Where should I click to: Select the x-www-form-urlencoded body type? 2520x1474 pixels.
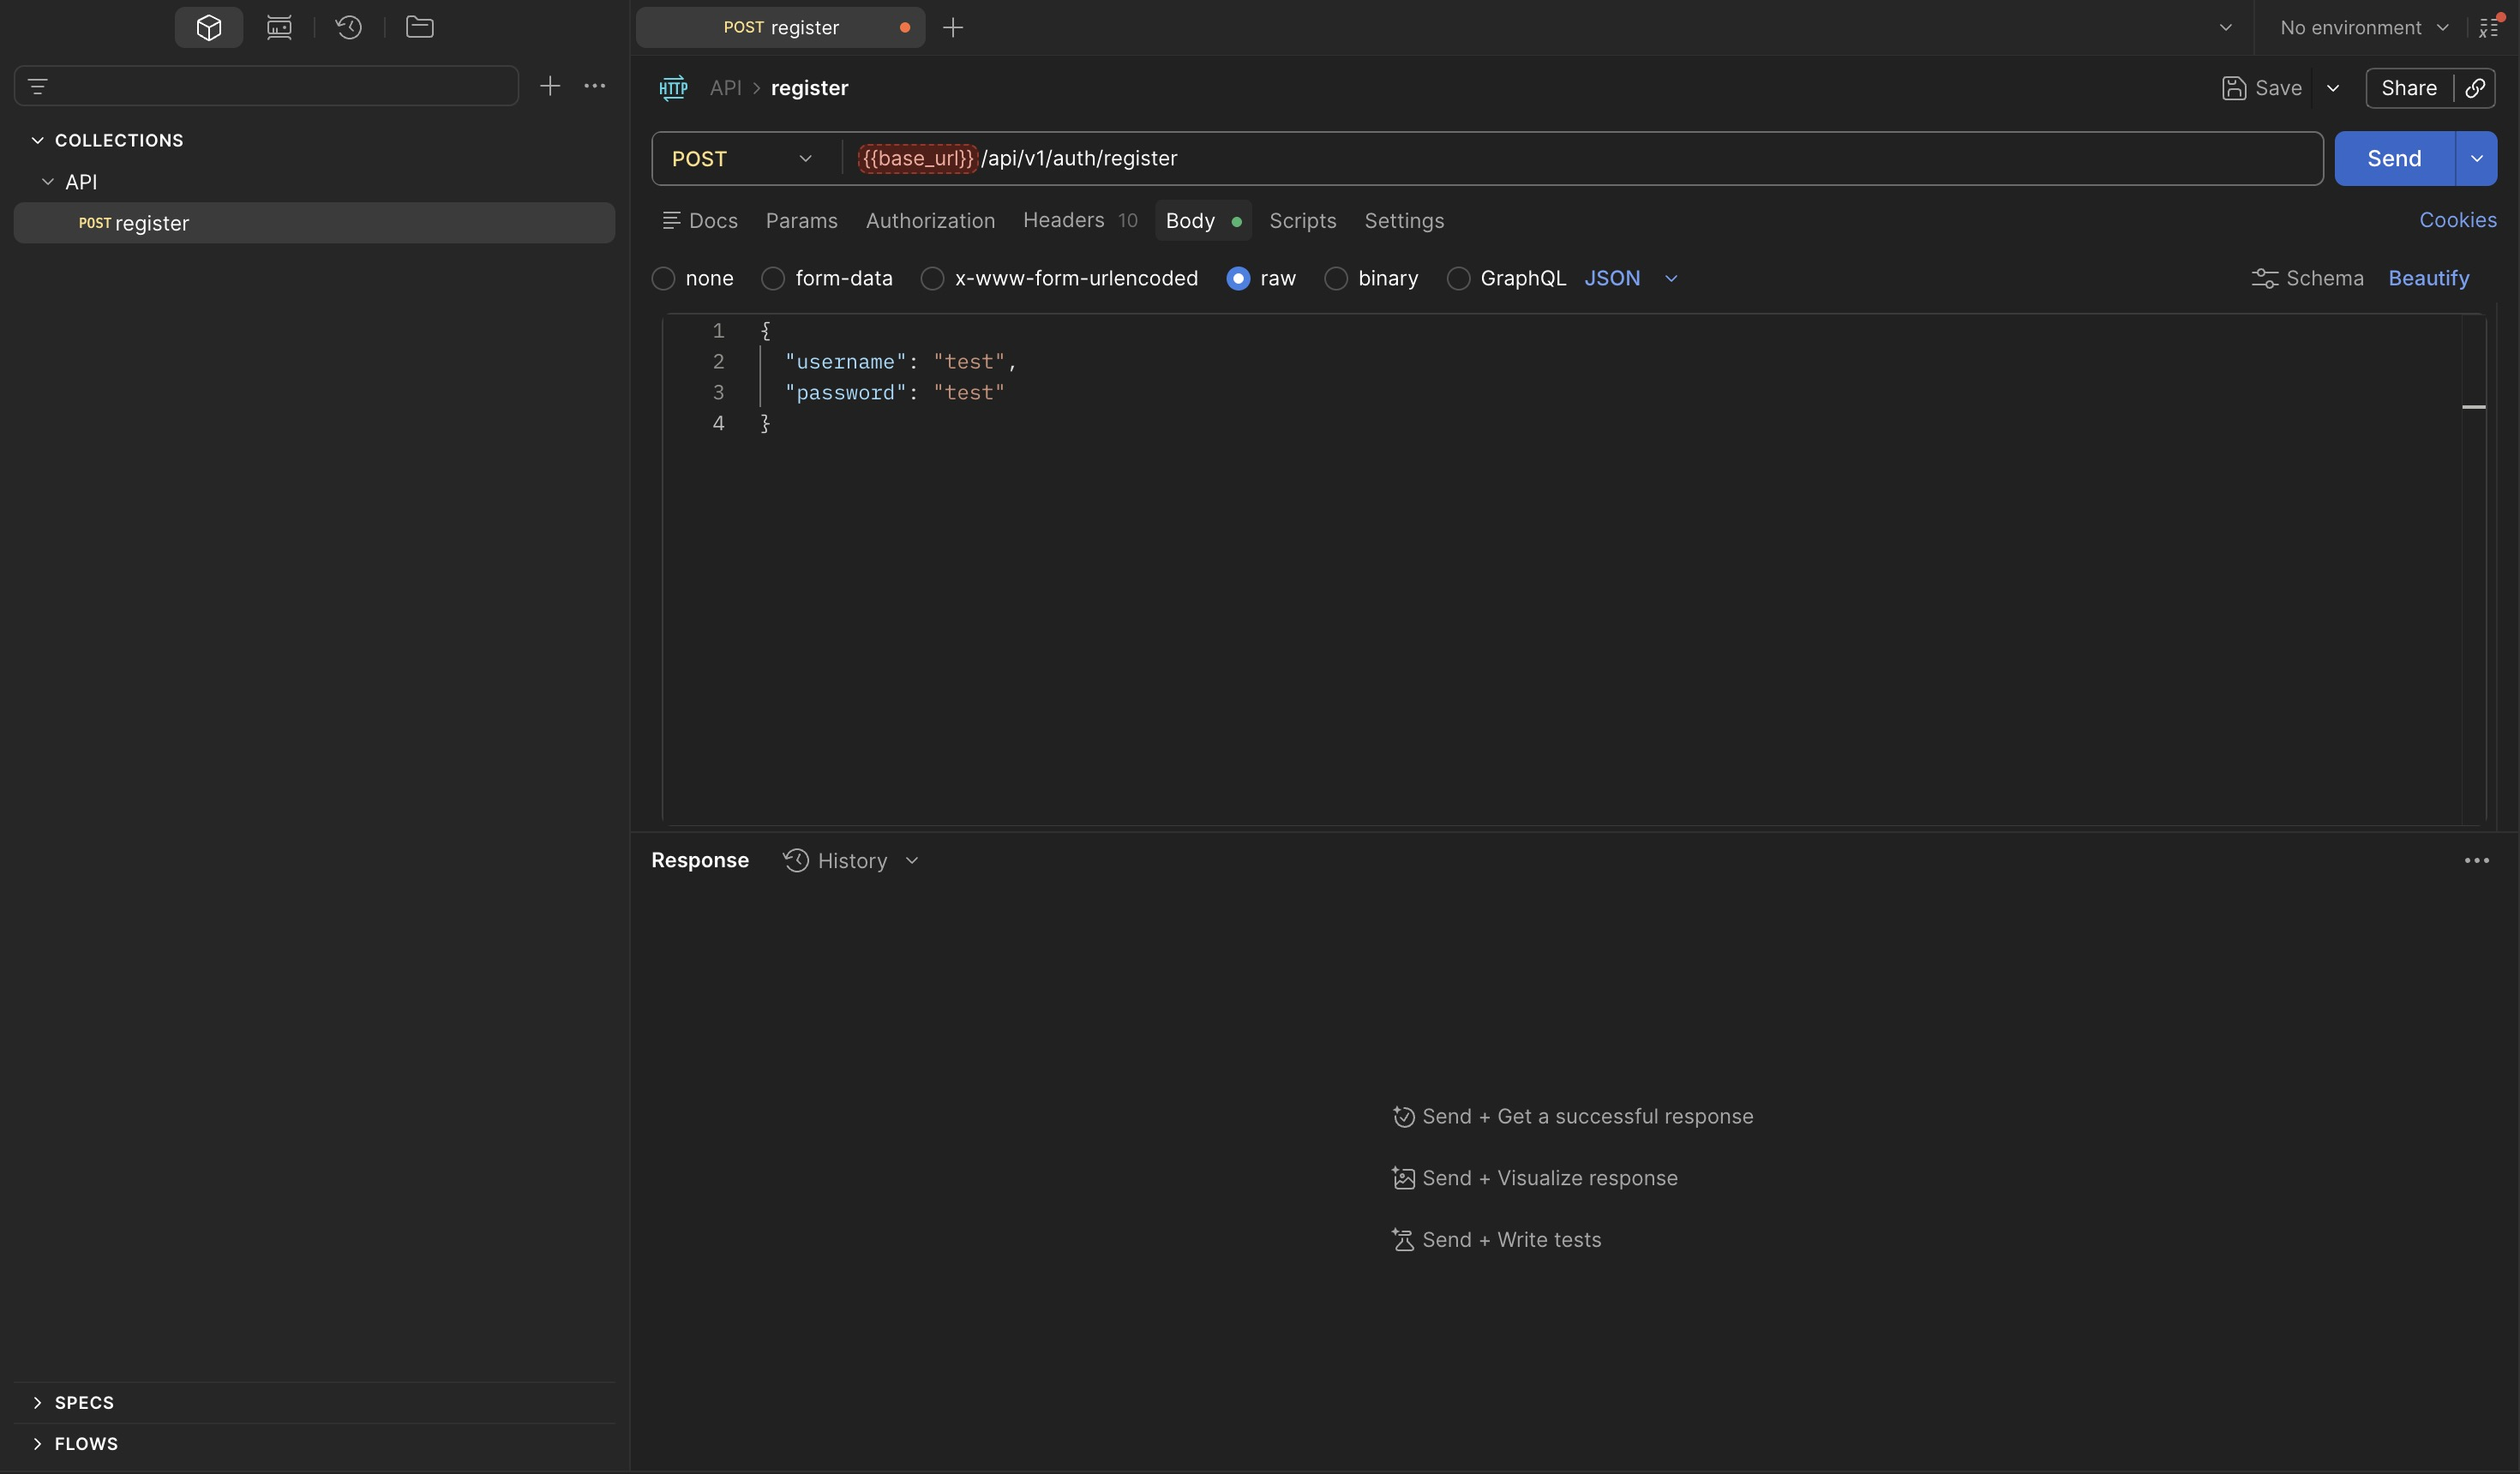click(932, 278)
